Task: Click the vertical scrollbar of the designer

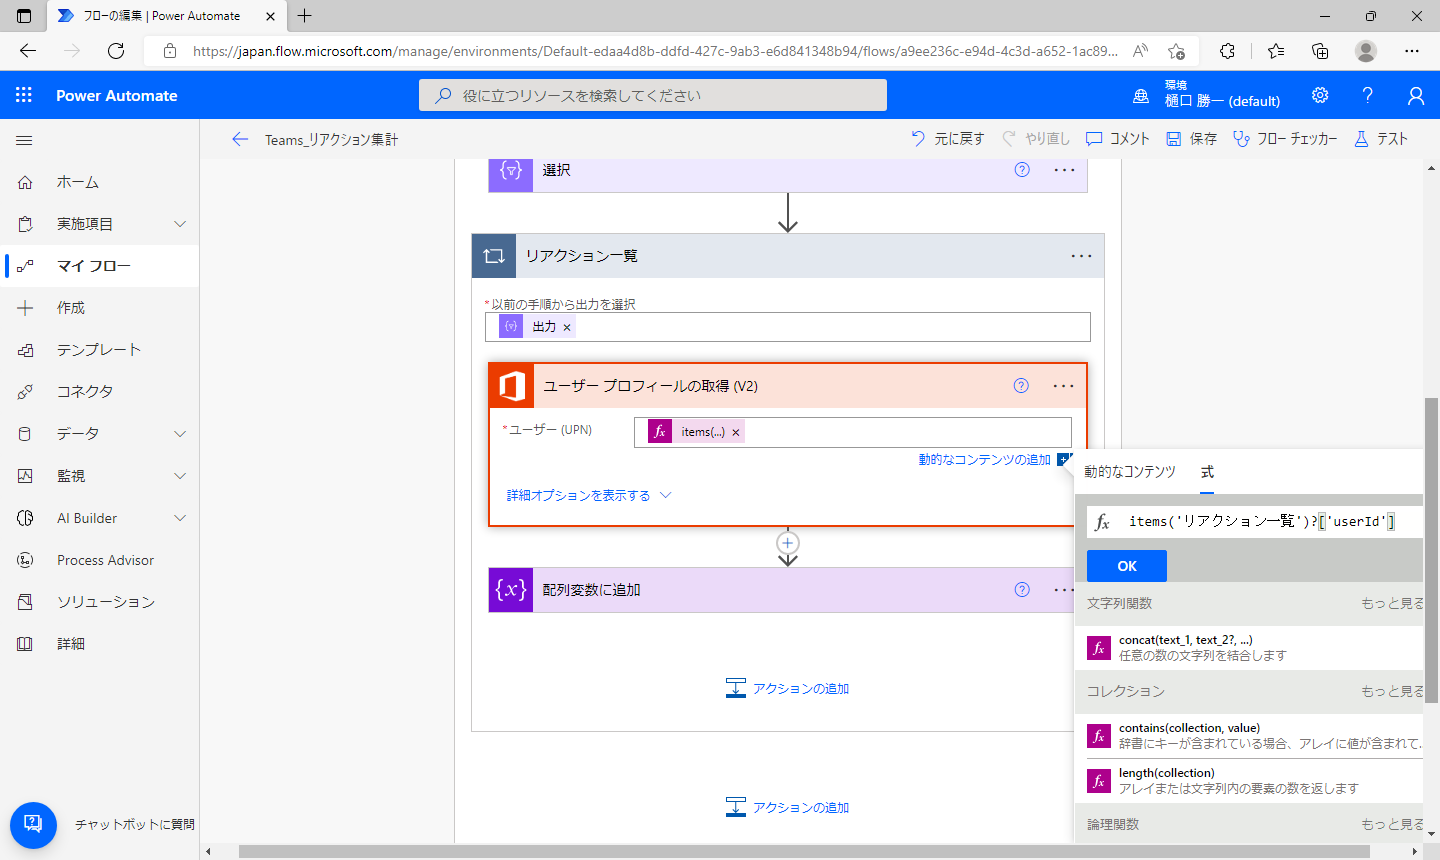Action: click(1432, 550)
